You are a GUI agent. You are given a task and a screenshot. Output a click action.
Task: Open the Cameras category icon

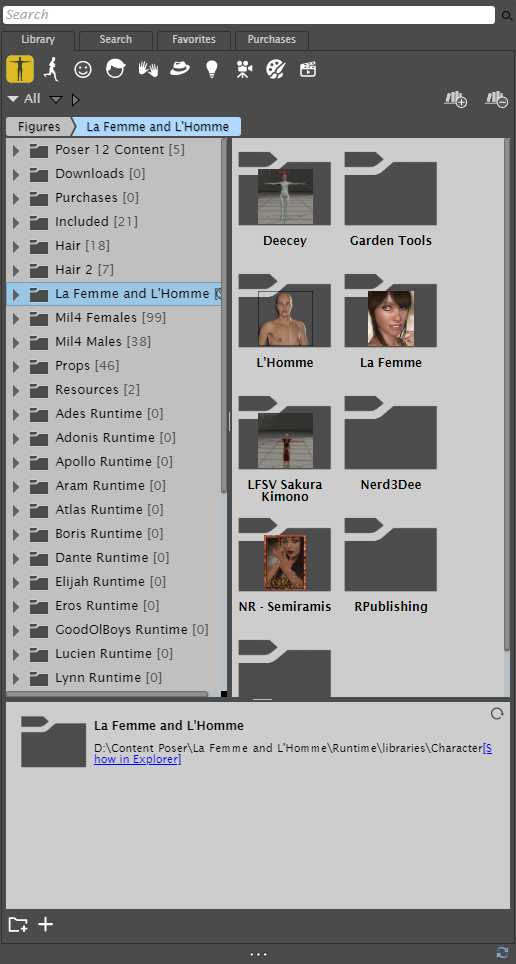point(244,69)
